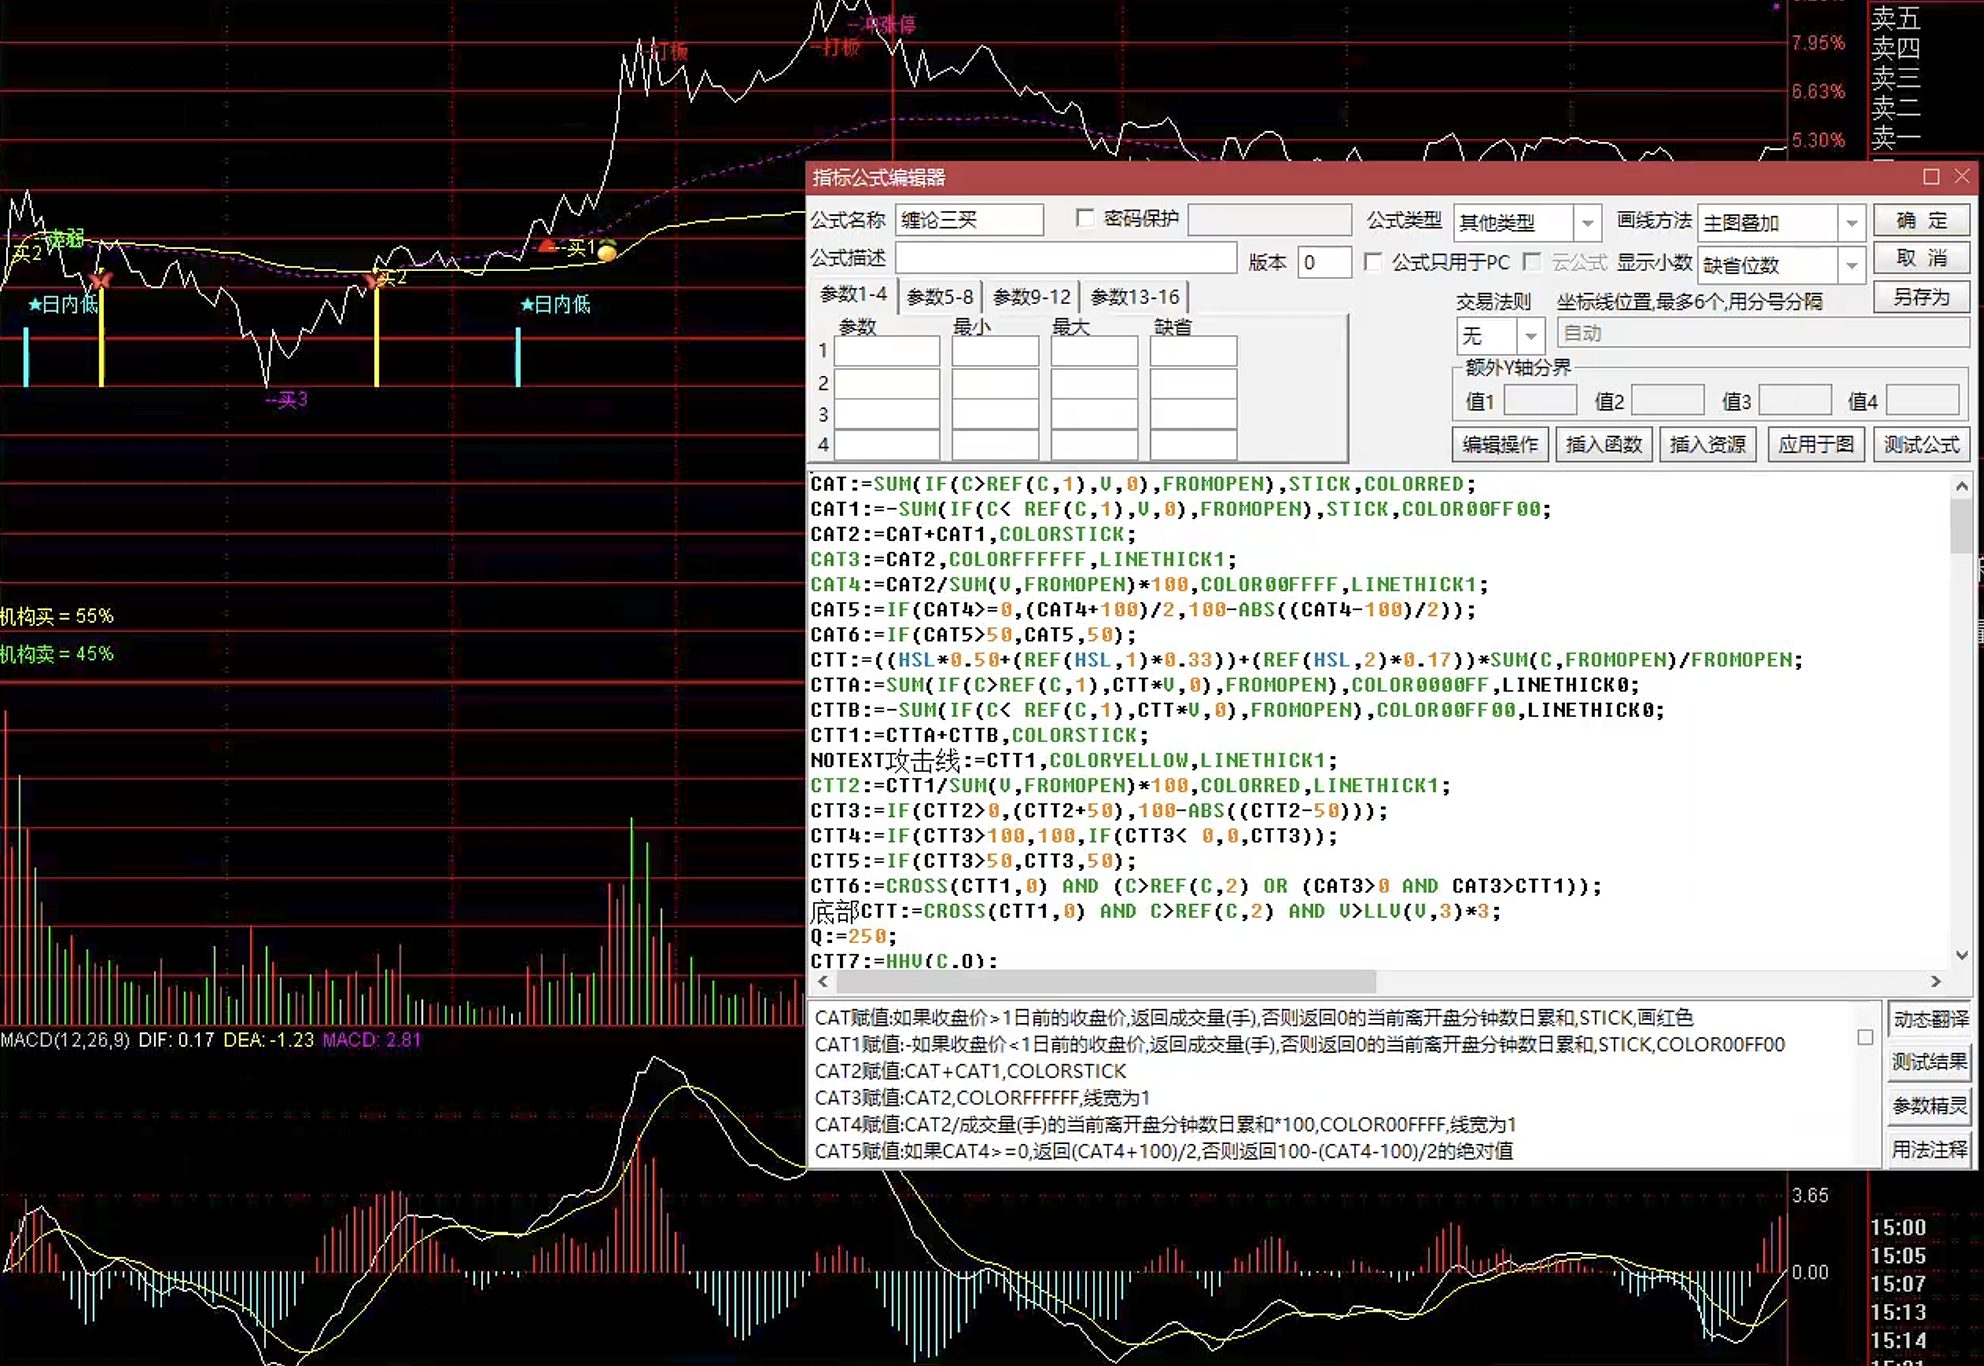This screenshot has width=1984, height=1366.
Task: Switch to the 参数13-16 tab
Action: 1135,297
